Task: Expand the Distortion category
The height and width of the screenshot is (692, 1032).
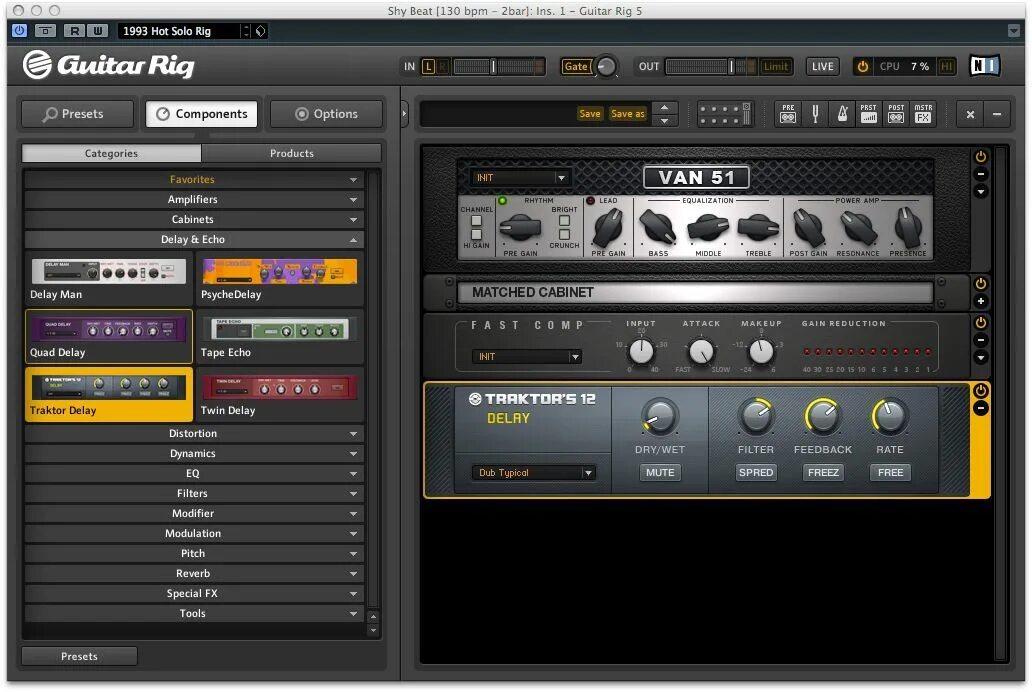Action: tap(193, 433)
